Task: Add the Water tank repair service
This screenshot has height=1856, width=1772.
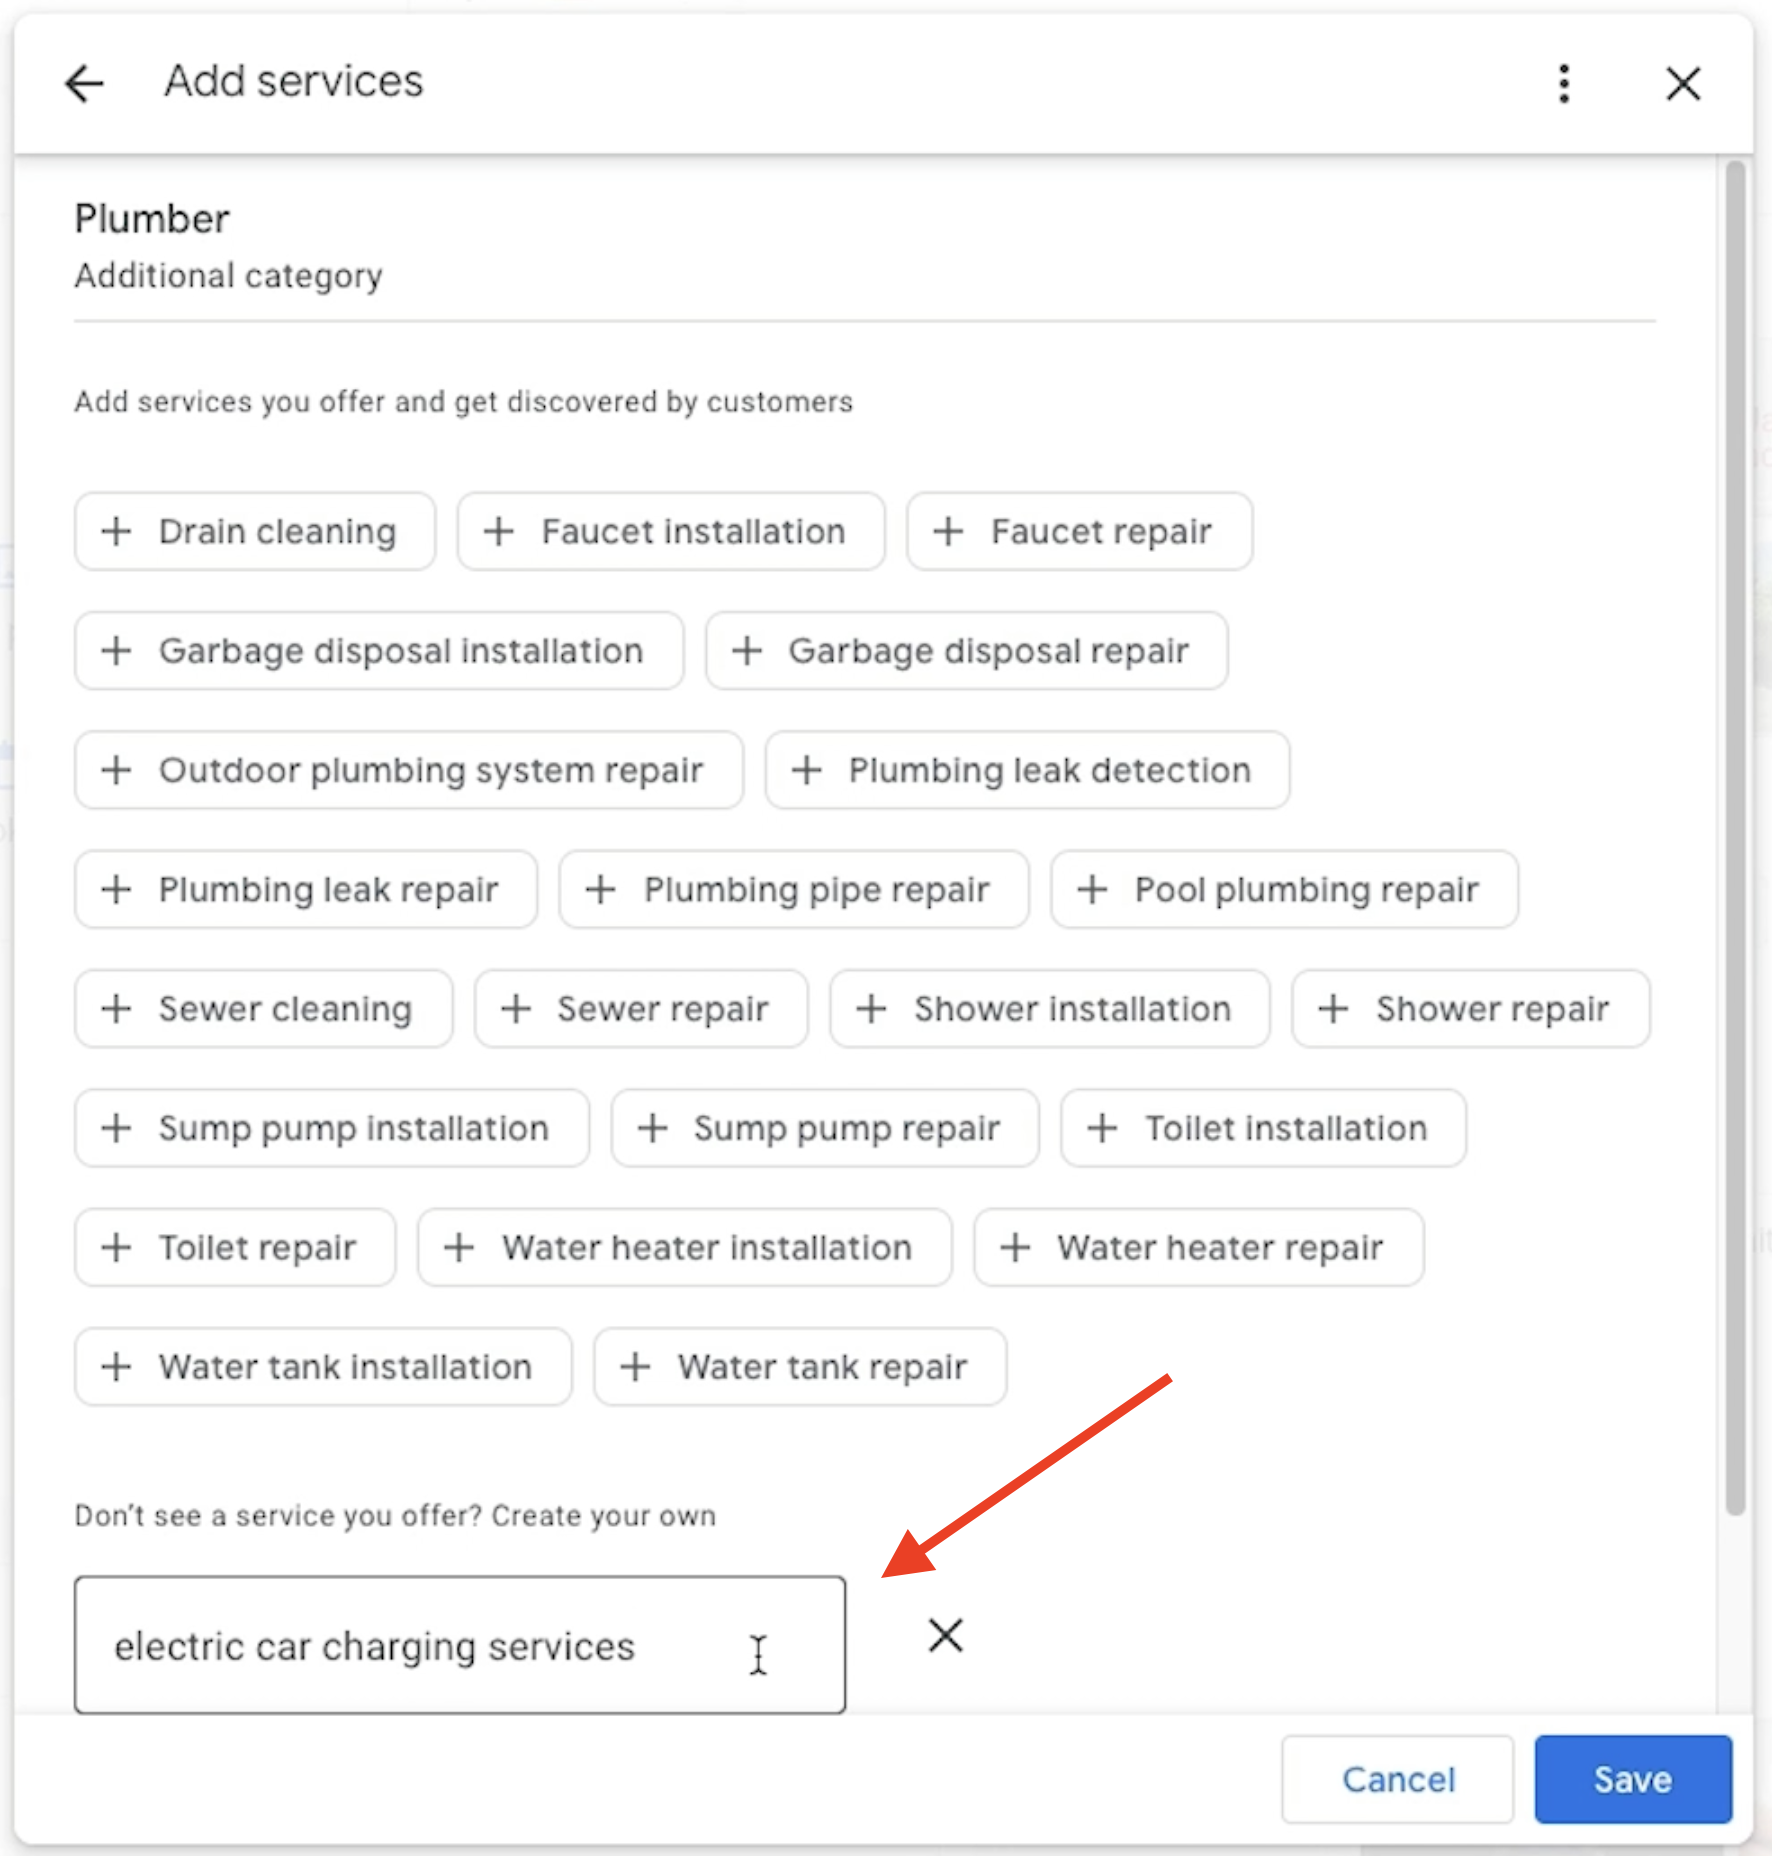Action: click(799, 1367)
